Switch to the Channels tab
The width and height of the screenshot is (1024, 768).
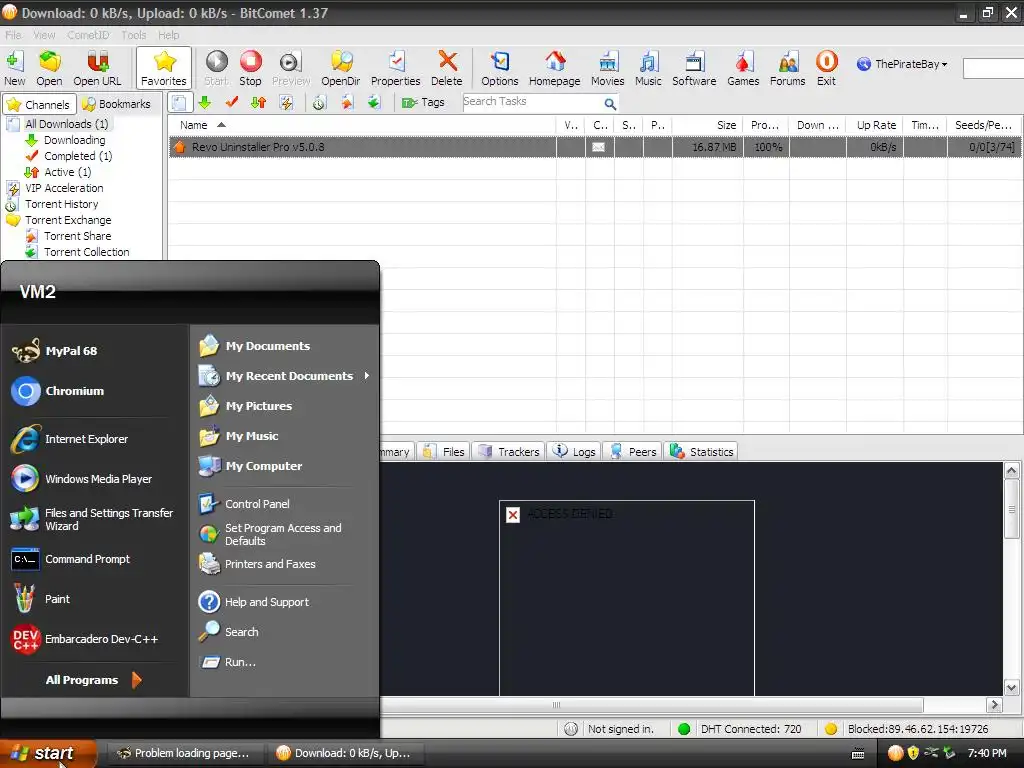tap(39, 104)
